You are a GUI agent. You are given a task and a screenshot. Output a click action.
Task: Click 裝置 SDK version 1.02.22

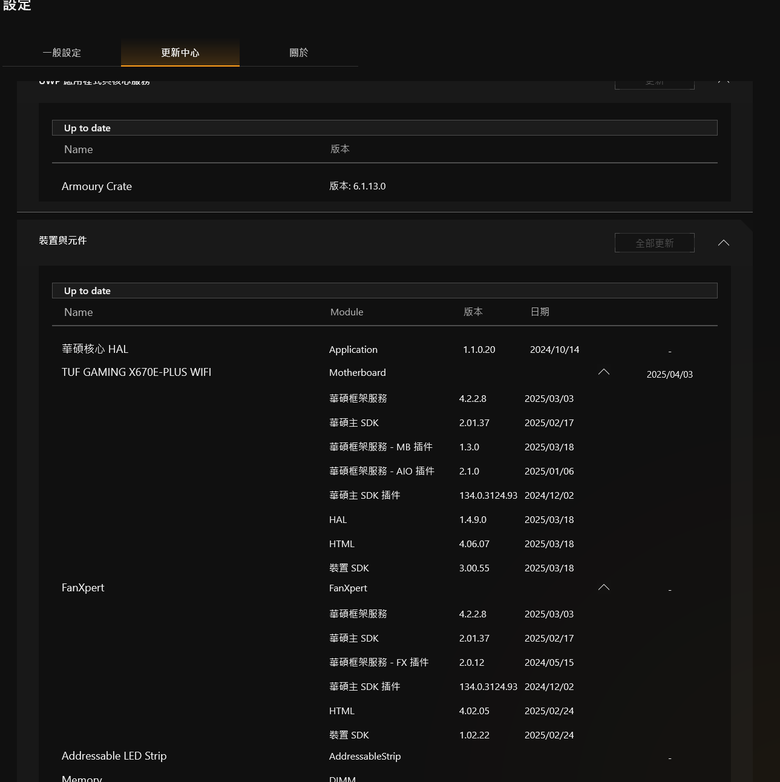(474, 735)
